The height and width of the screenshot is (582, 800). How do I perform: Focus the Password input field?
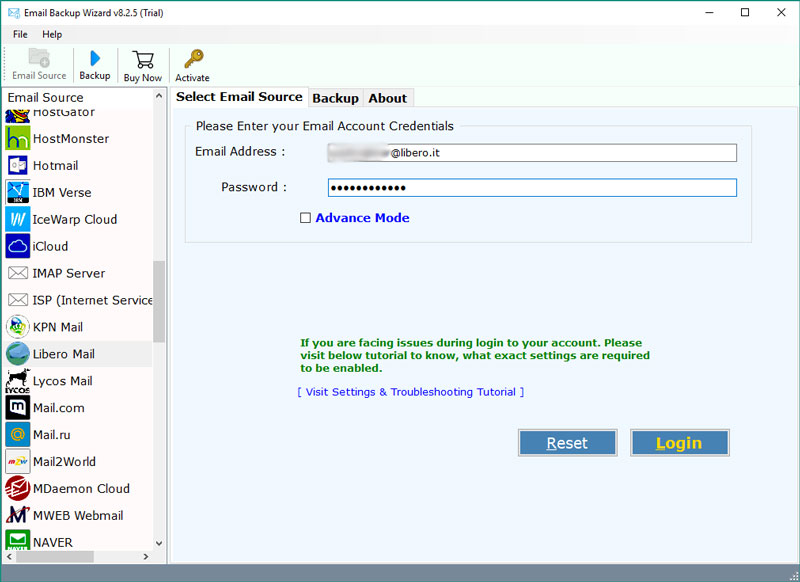pyautogui.click(x=532, y=188)
